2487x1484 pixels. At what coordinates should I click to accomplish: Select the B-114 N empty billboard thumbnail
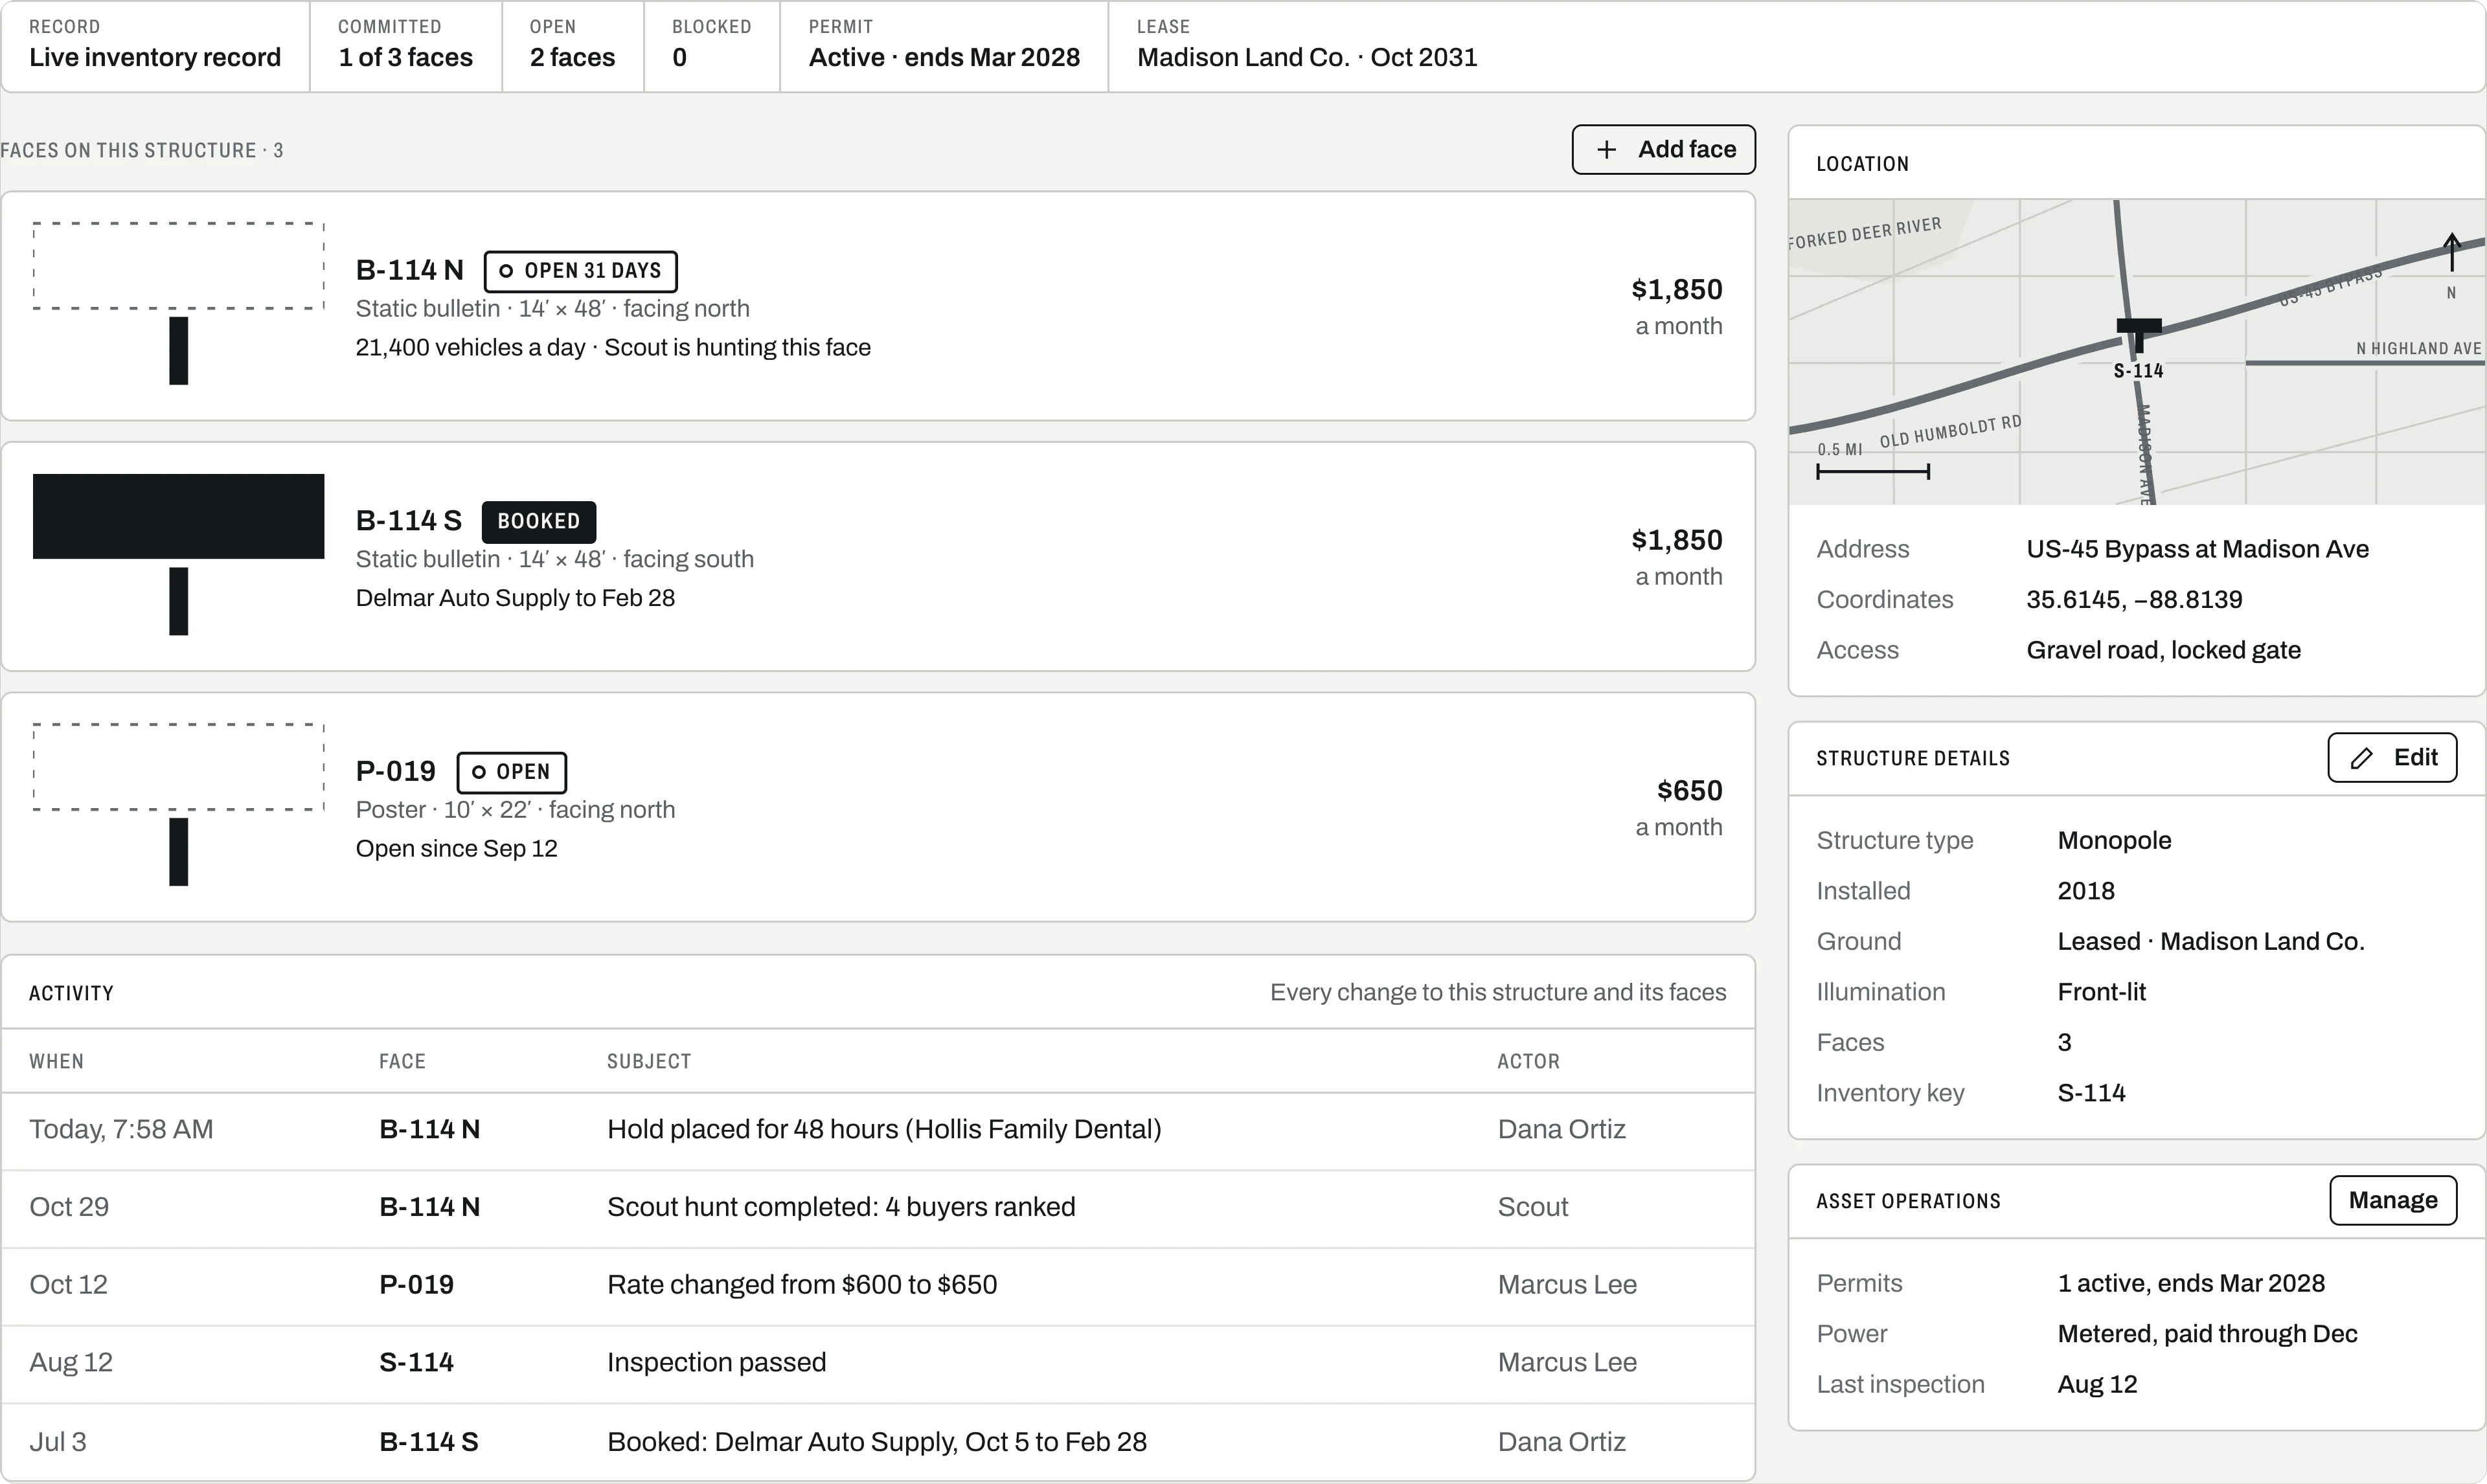[179, 303]
